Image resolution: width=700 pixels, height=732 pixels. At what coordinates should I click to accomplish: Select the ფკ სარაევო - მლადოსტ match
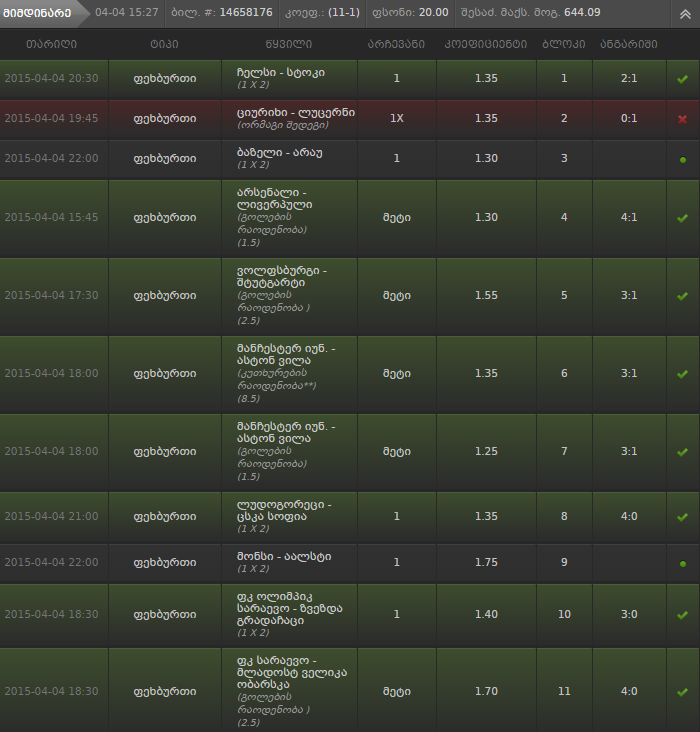[x=292, y=672]
